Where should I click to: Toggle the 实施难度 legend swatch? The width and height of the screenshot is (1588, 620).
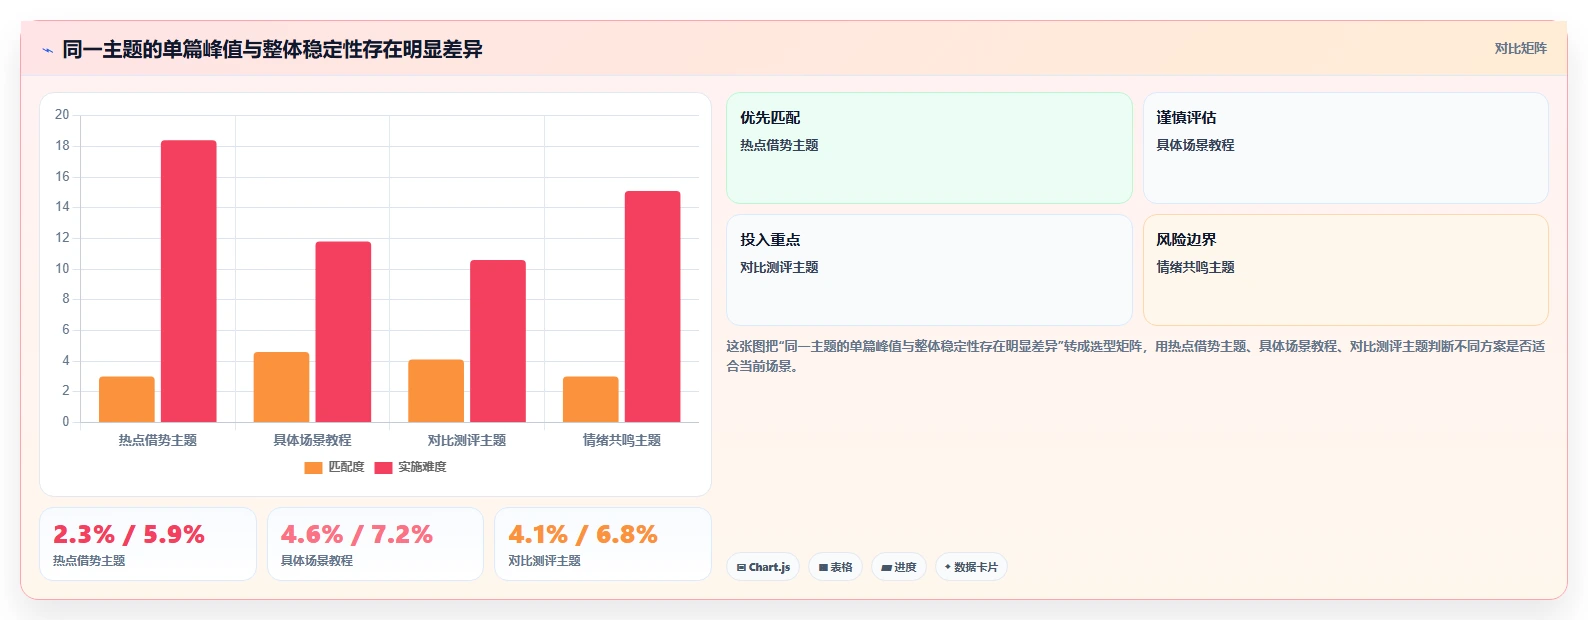(383, 468)
